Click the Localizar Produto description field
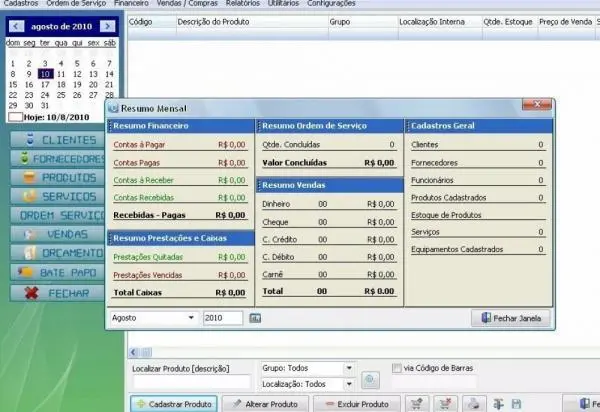 pyautogui.click(x=192, y=383)
